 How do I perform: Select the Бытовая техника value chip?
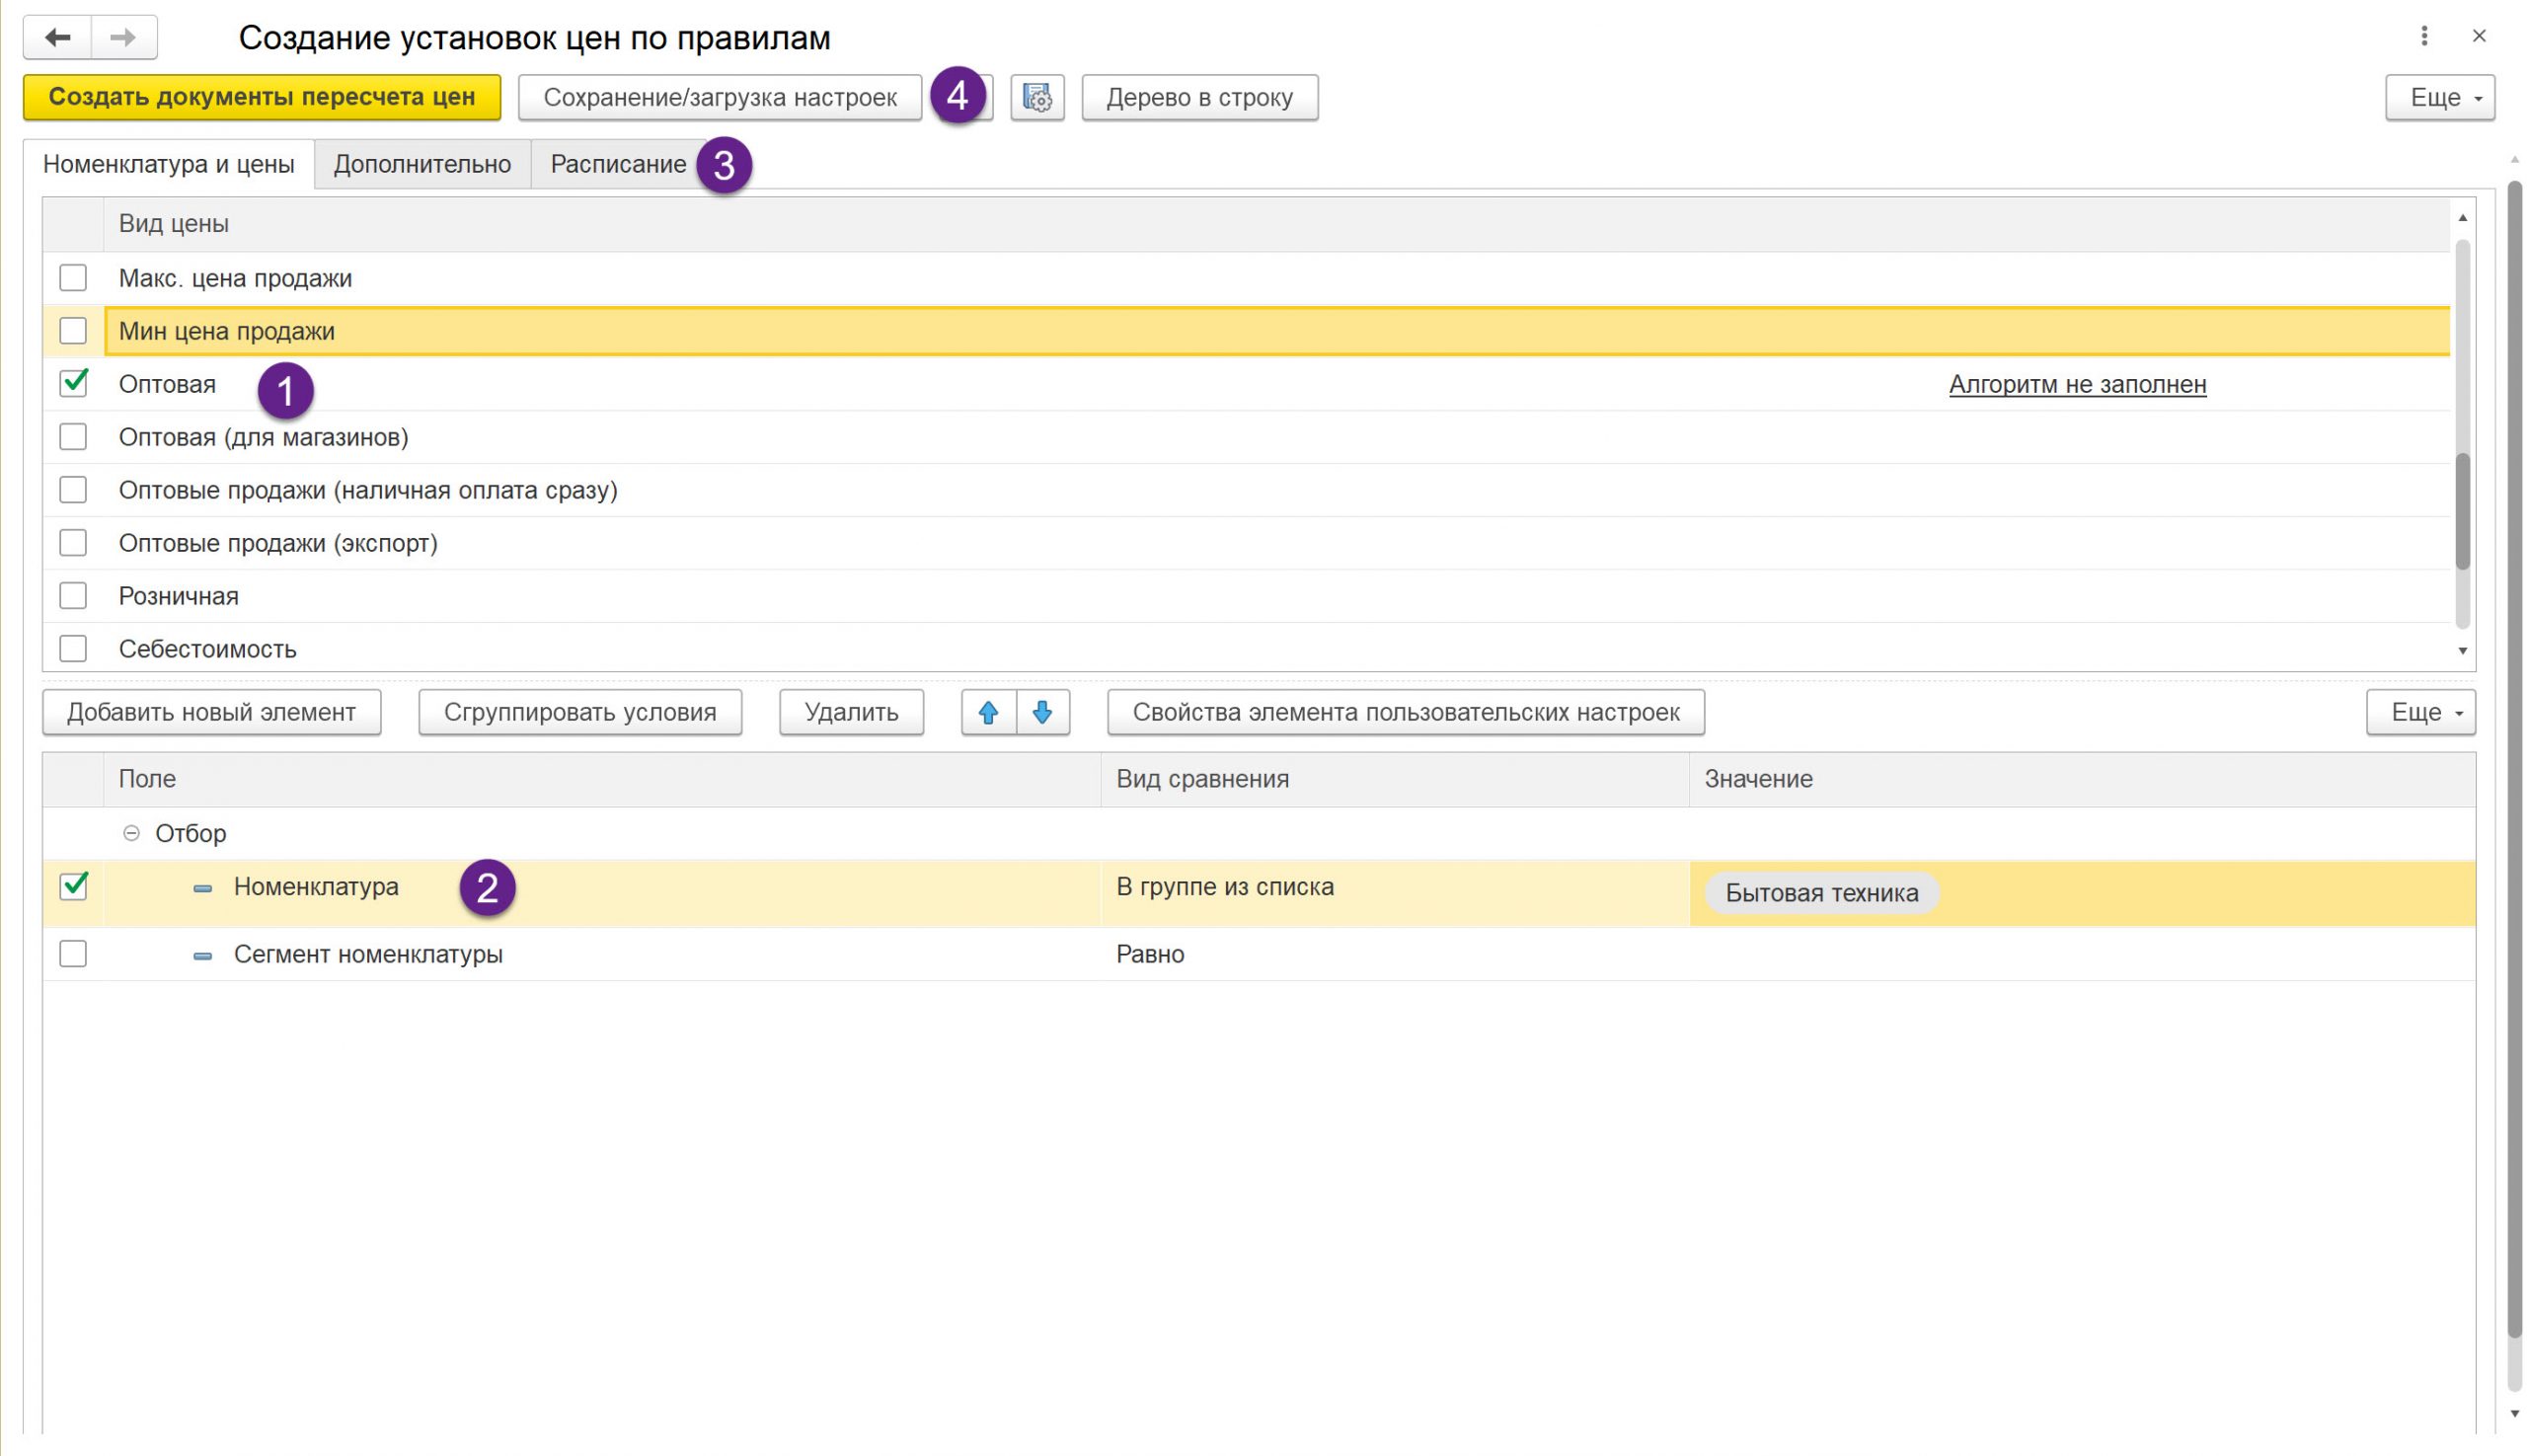(1821, 893)
